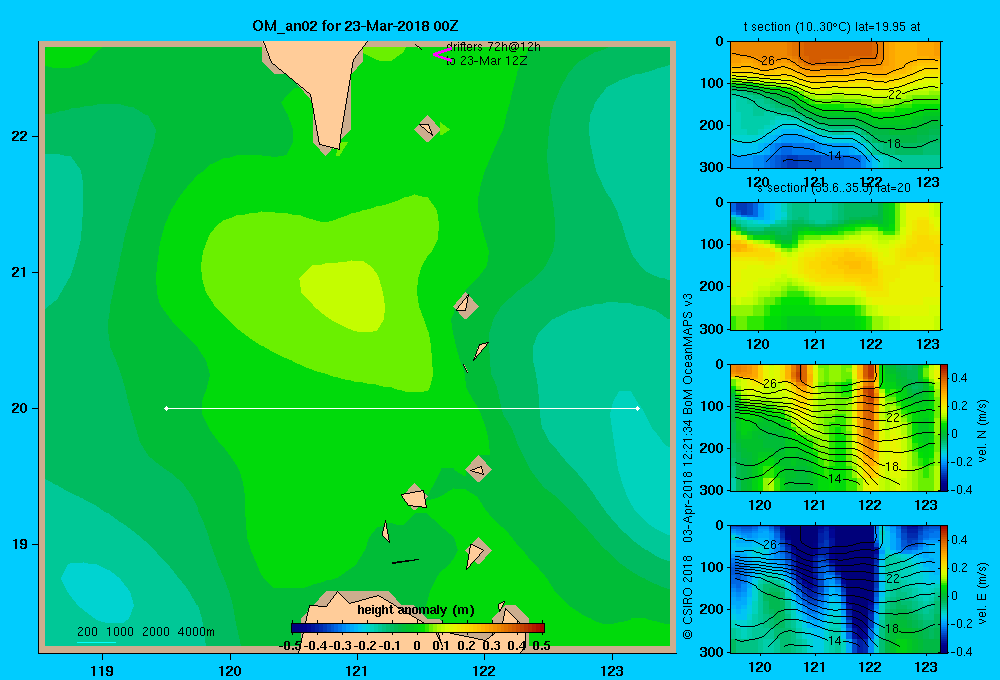Click the -0.5 tick on height anomaly bar
This screenshot has width=1000, height=680.
tap(291, 646)
